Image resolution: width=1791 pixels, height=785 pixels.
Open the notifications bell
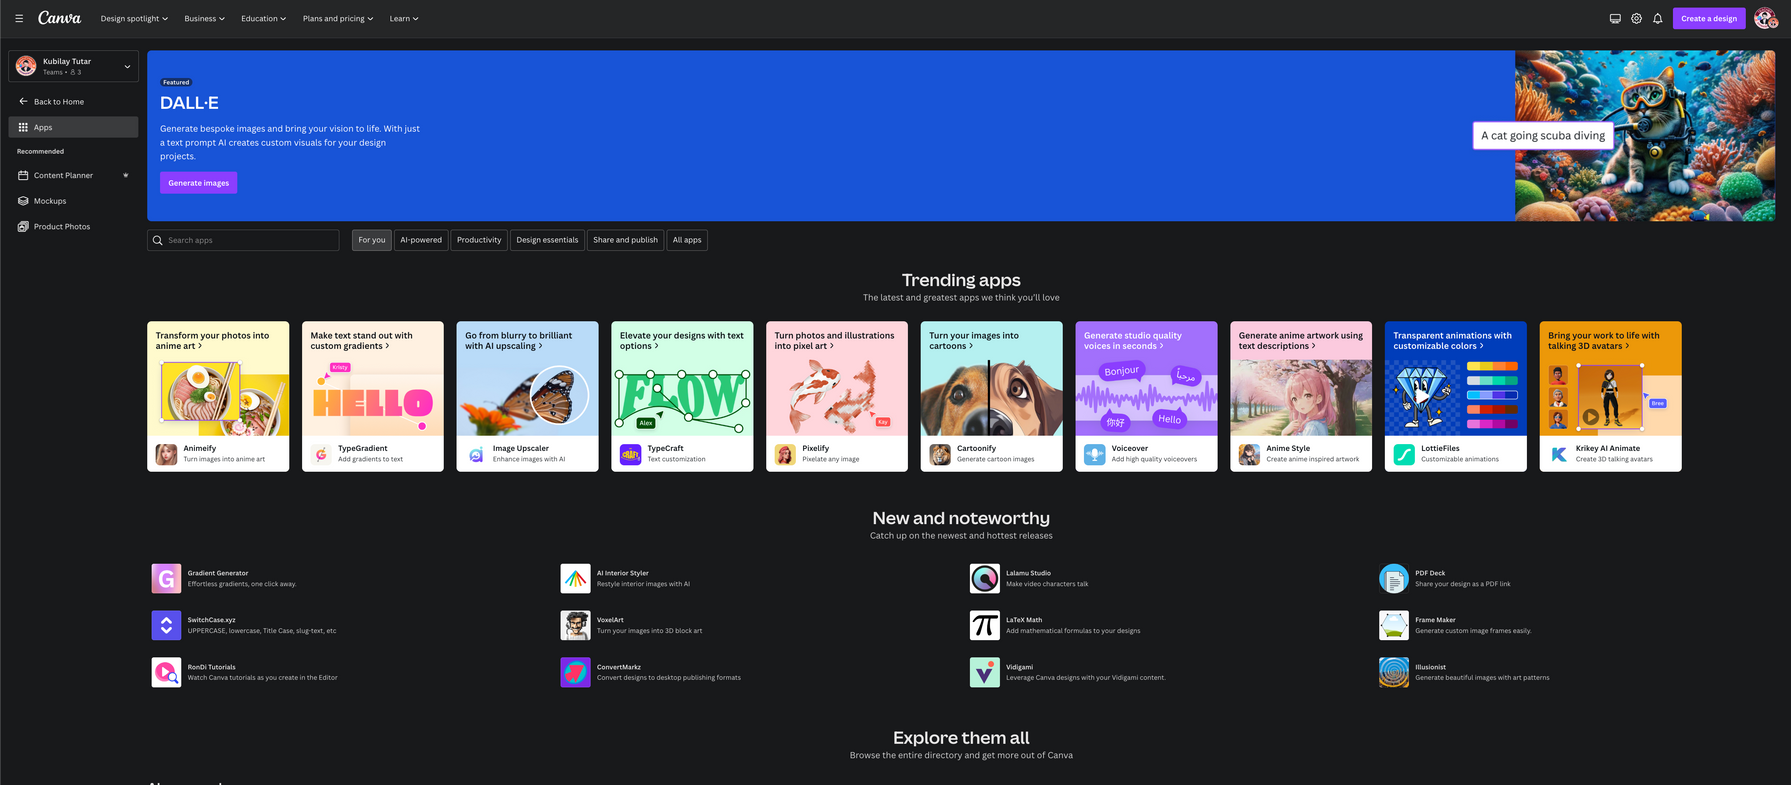click(x=1658, y=18)
